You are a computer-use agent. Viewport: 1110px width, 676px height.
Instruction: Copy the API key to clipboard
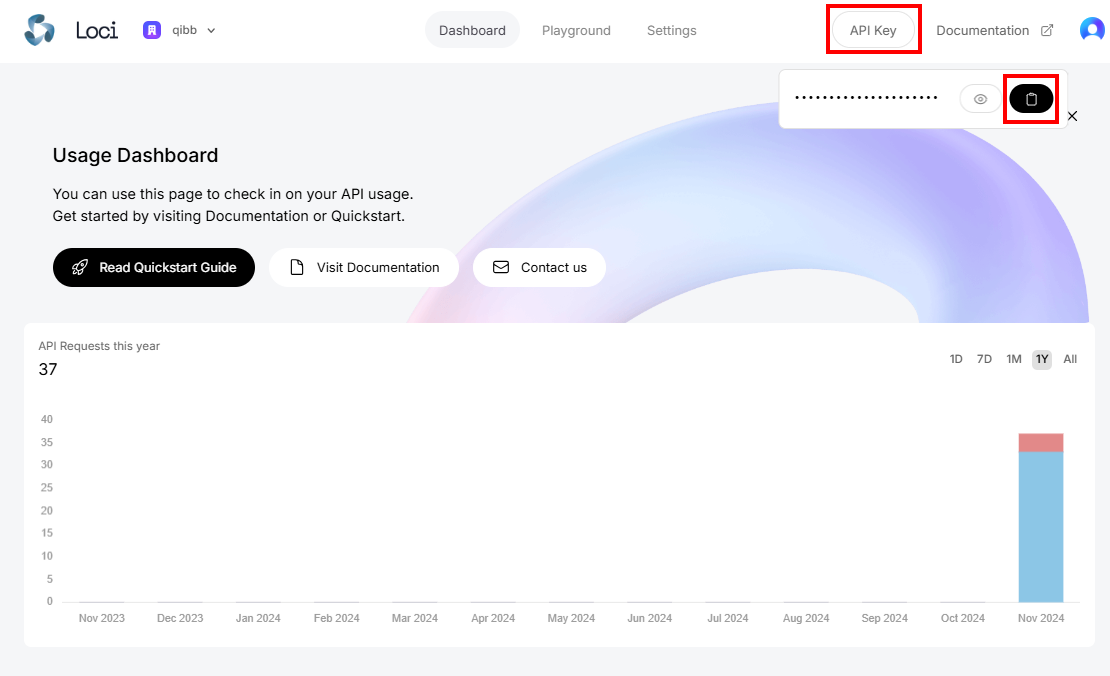[1031, 99]
